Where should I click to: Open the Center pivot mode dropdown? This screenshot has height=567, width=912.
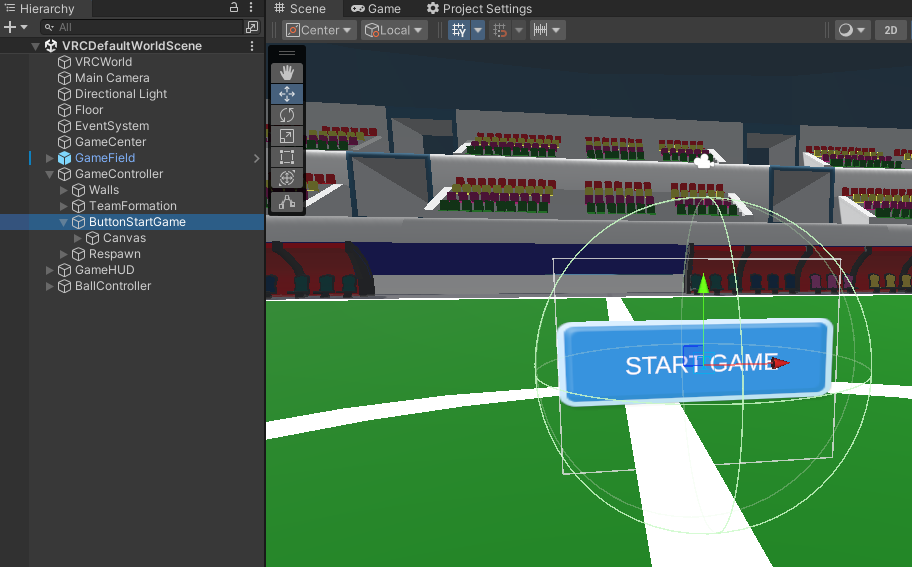click(x=320, y=30)
